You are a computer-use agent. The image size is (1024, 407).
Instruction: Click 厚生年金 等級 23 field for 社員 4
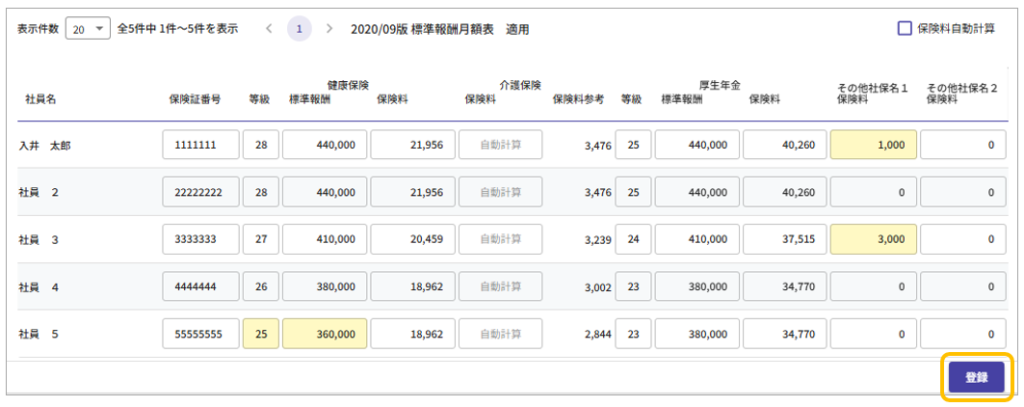[x=632, y=286]
